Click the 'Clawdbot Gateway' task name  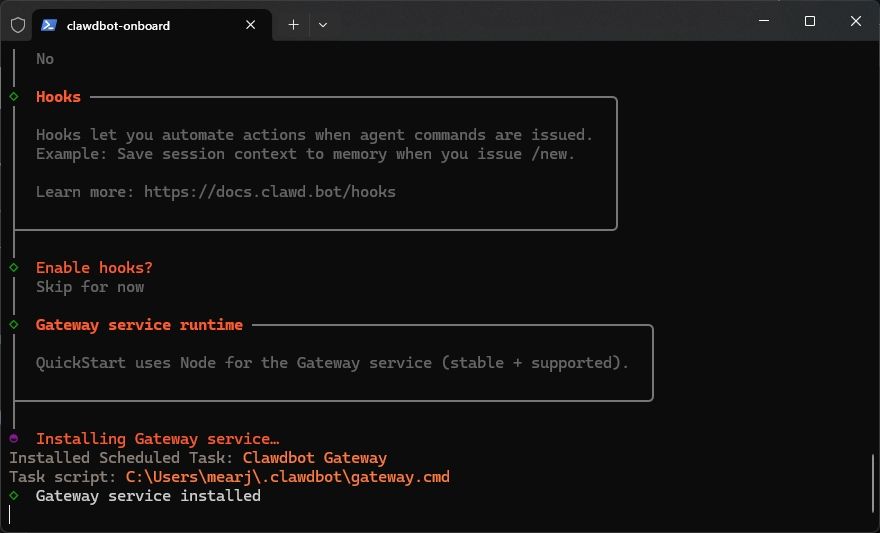(315, 458)
